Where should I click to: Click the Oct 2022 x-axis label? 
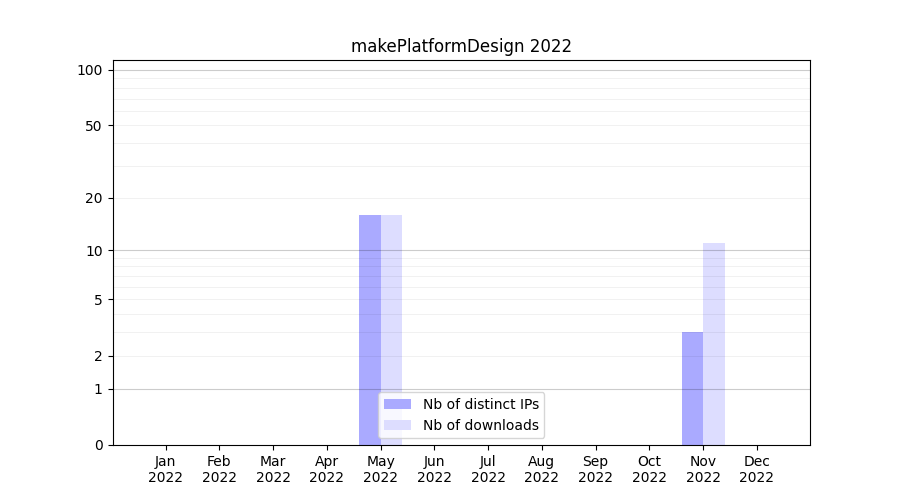(649, 469)
